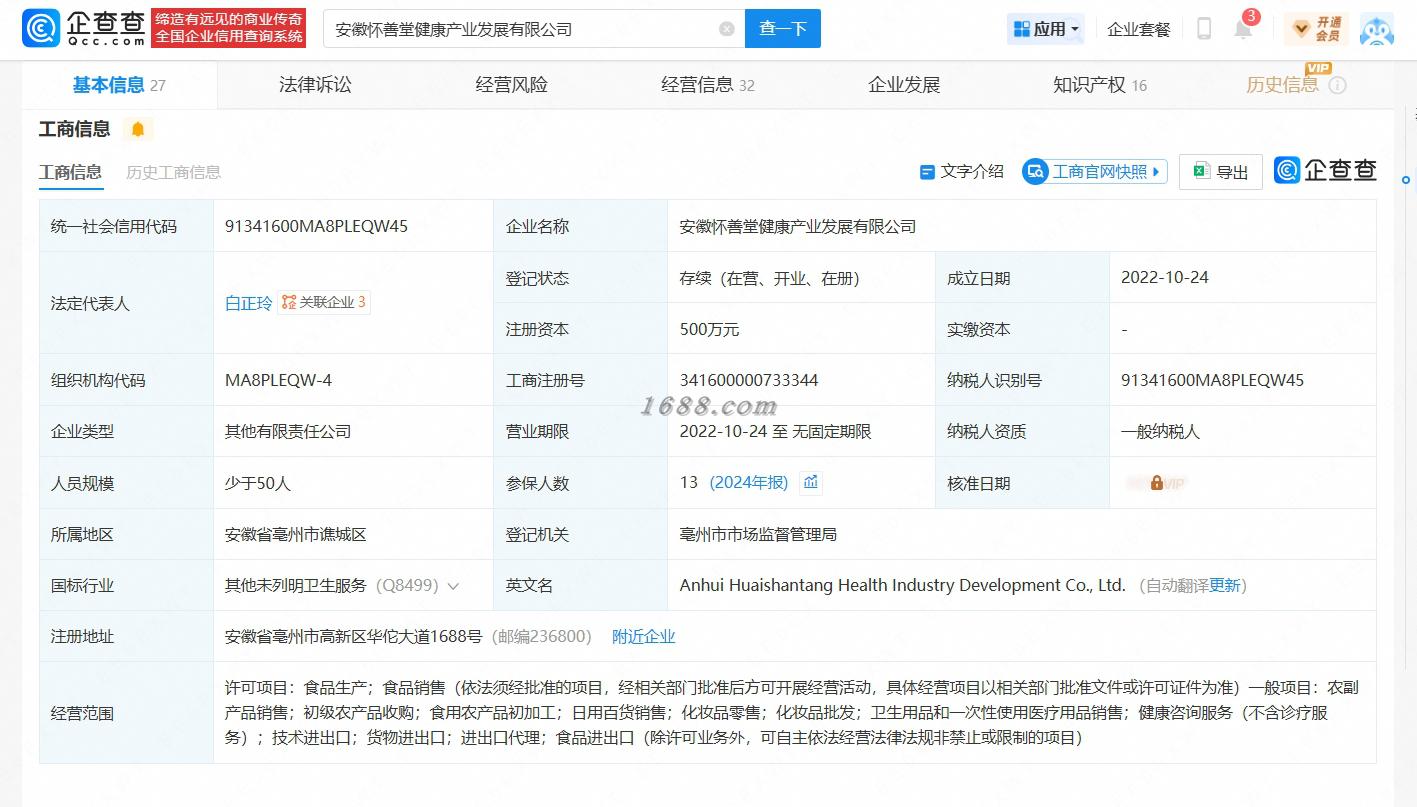This screenshot has width=1417, height=807.
Task: Open the user avatar icon
Action: tap(1376, 29)
